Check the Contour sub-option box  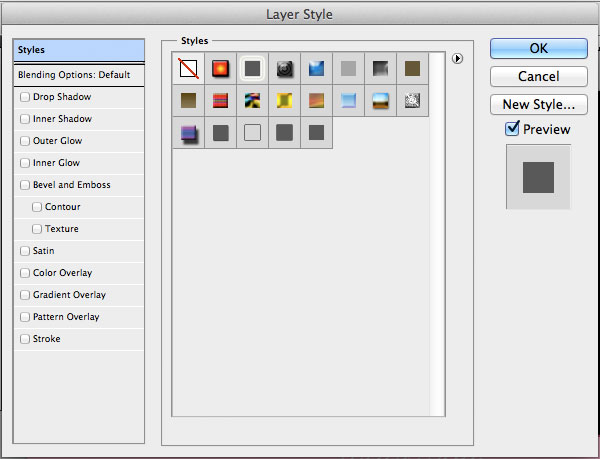(x=37, y=207)
